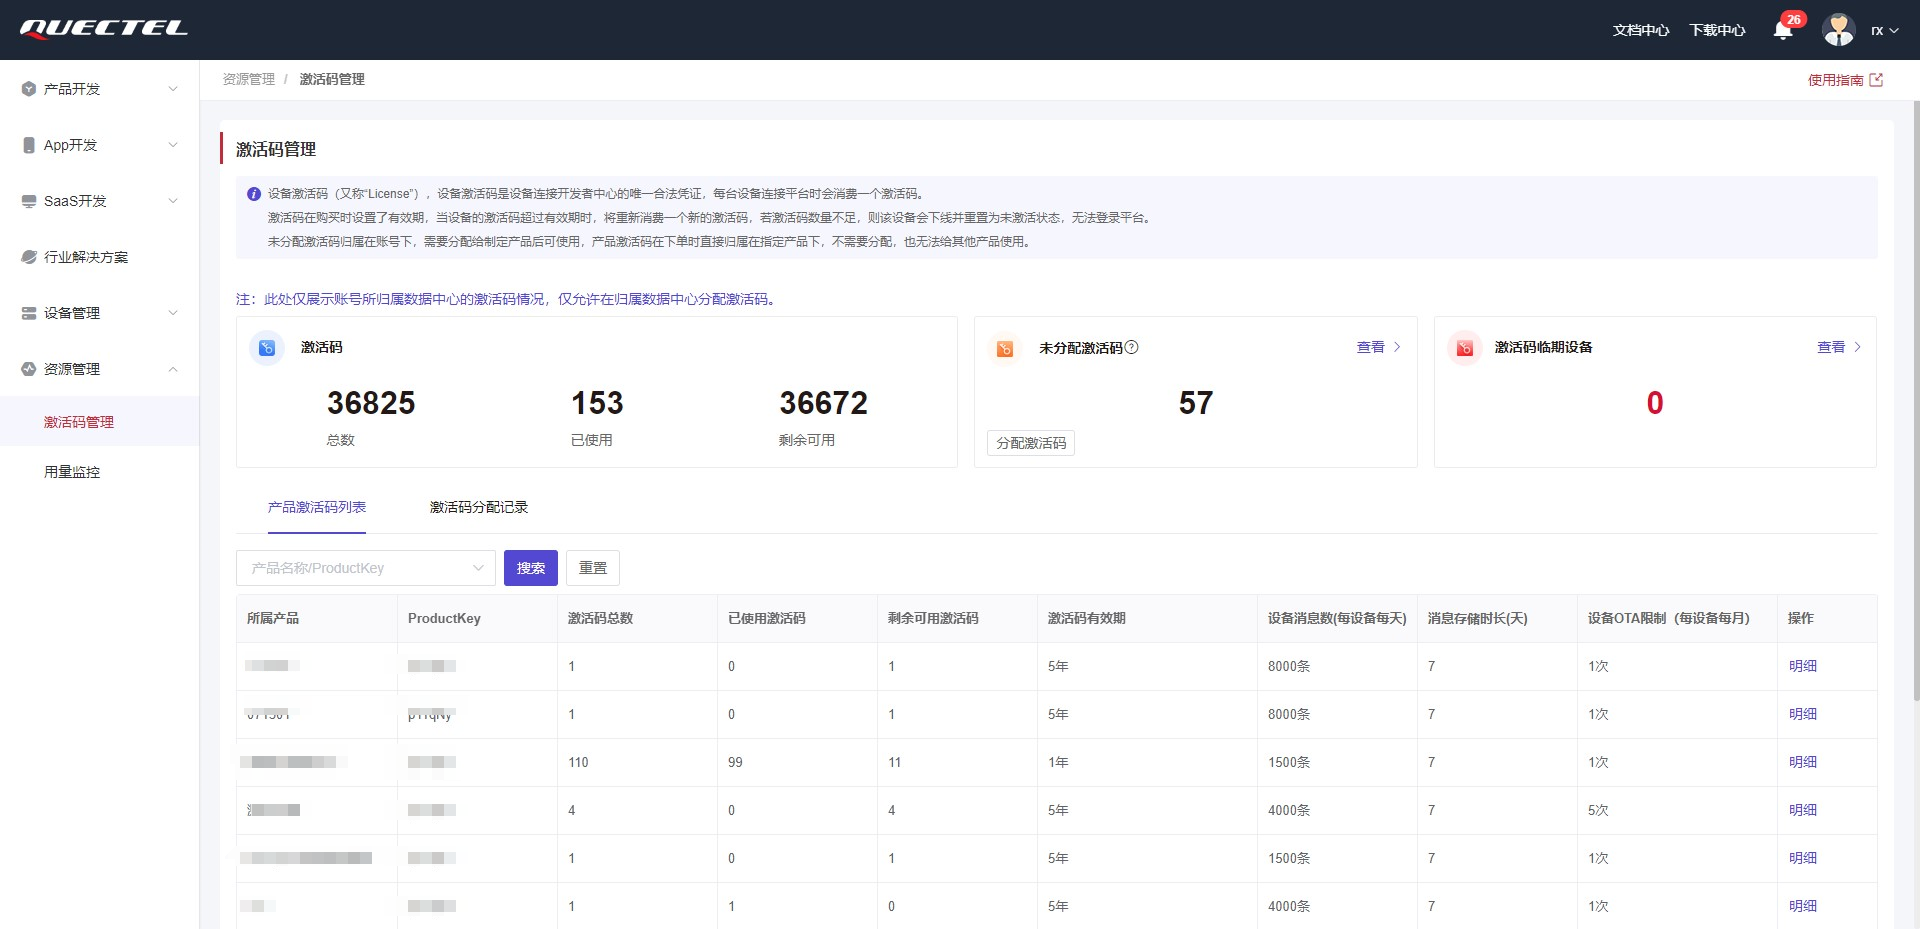Click the 资源管理 sidebar icon

click(x=29, y=369)
